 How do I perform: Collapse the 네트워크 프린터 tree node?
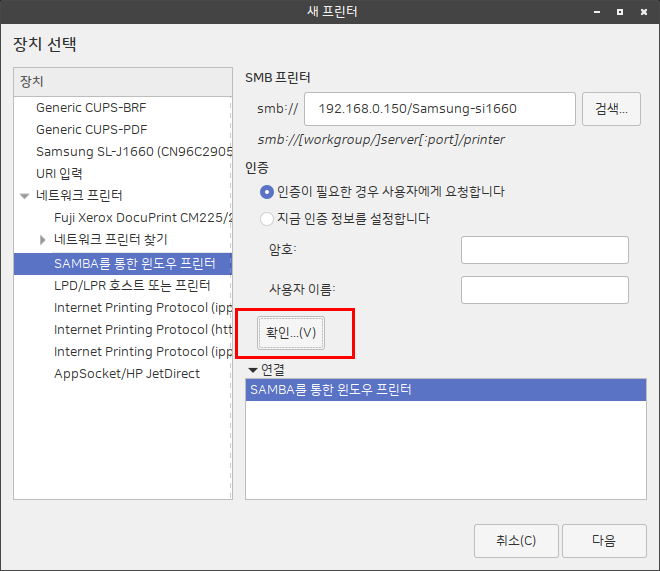(x=25, y=195)
